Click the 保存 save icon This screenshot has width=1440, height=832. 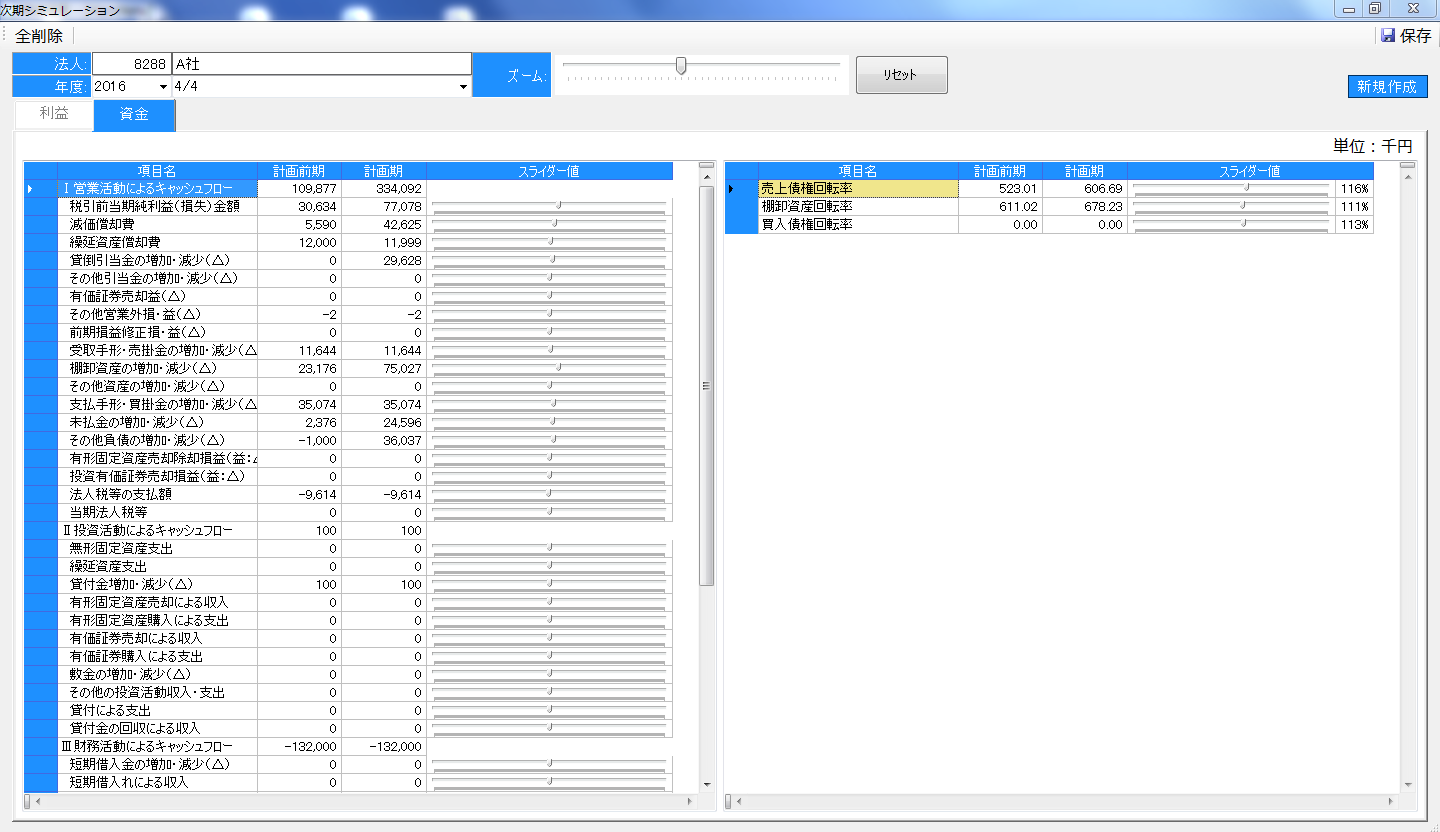click(1388, 36)
